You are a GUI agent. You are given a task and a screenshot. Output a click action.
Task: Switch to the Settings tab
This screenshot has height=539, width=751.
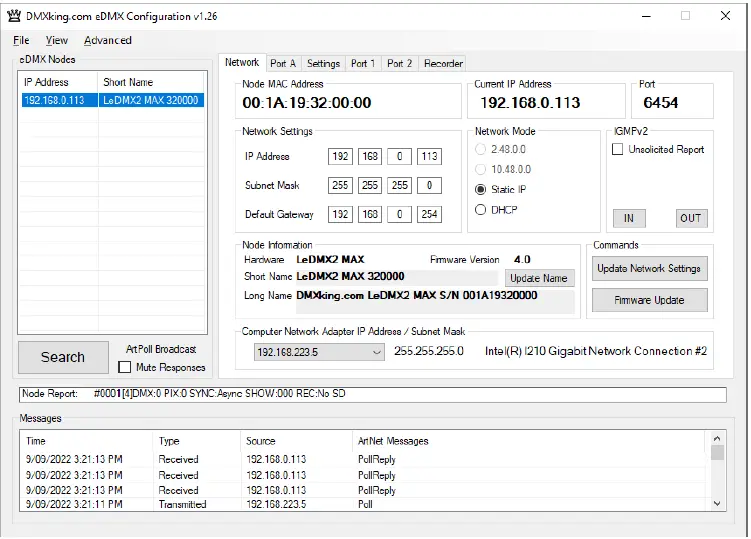(323, 63)
